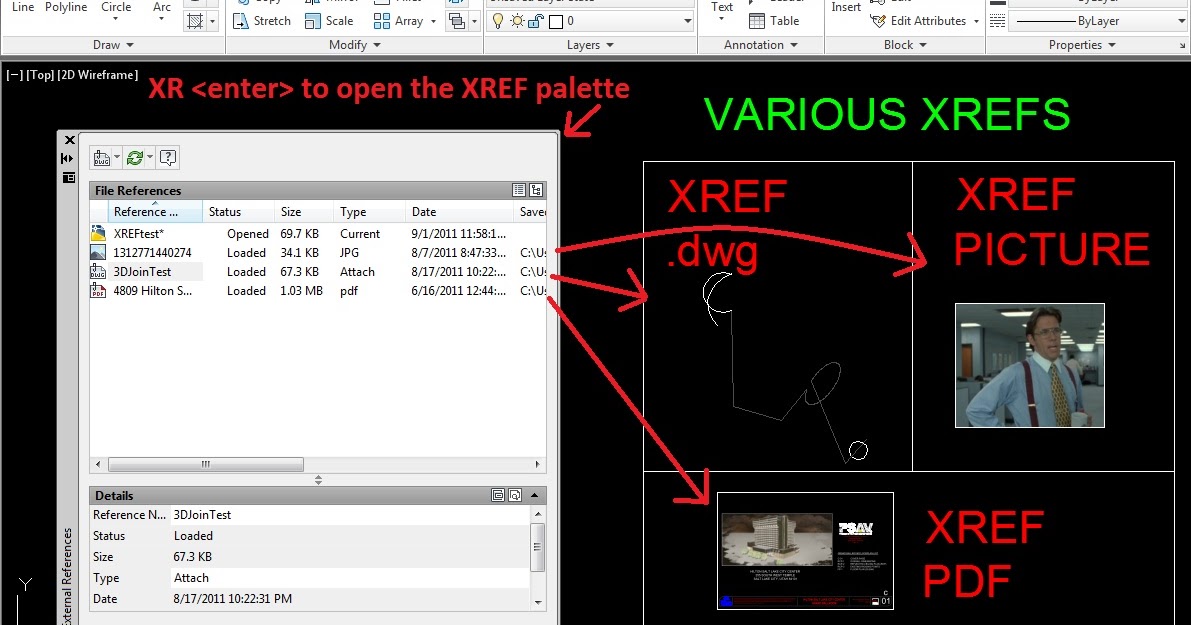The image size is (1191, 625).
Task: Select the 4809 Hilton S... pdf reference
Action: tap(318, 291)
